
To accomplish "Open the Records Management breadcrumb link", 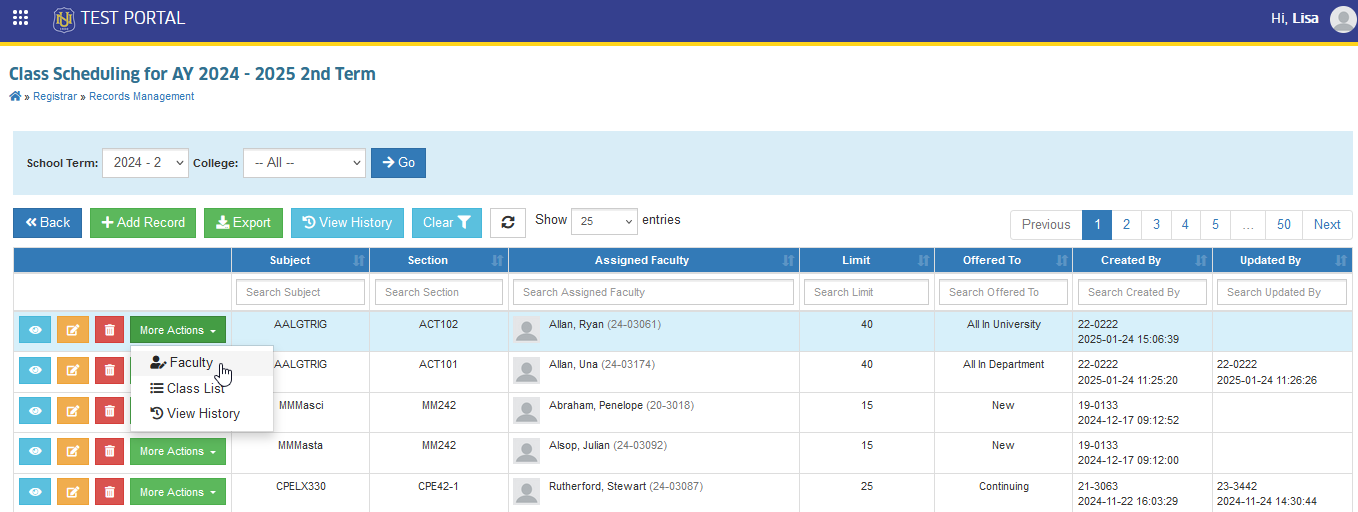I will pyautogui.click(x=141, y=97).
